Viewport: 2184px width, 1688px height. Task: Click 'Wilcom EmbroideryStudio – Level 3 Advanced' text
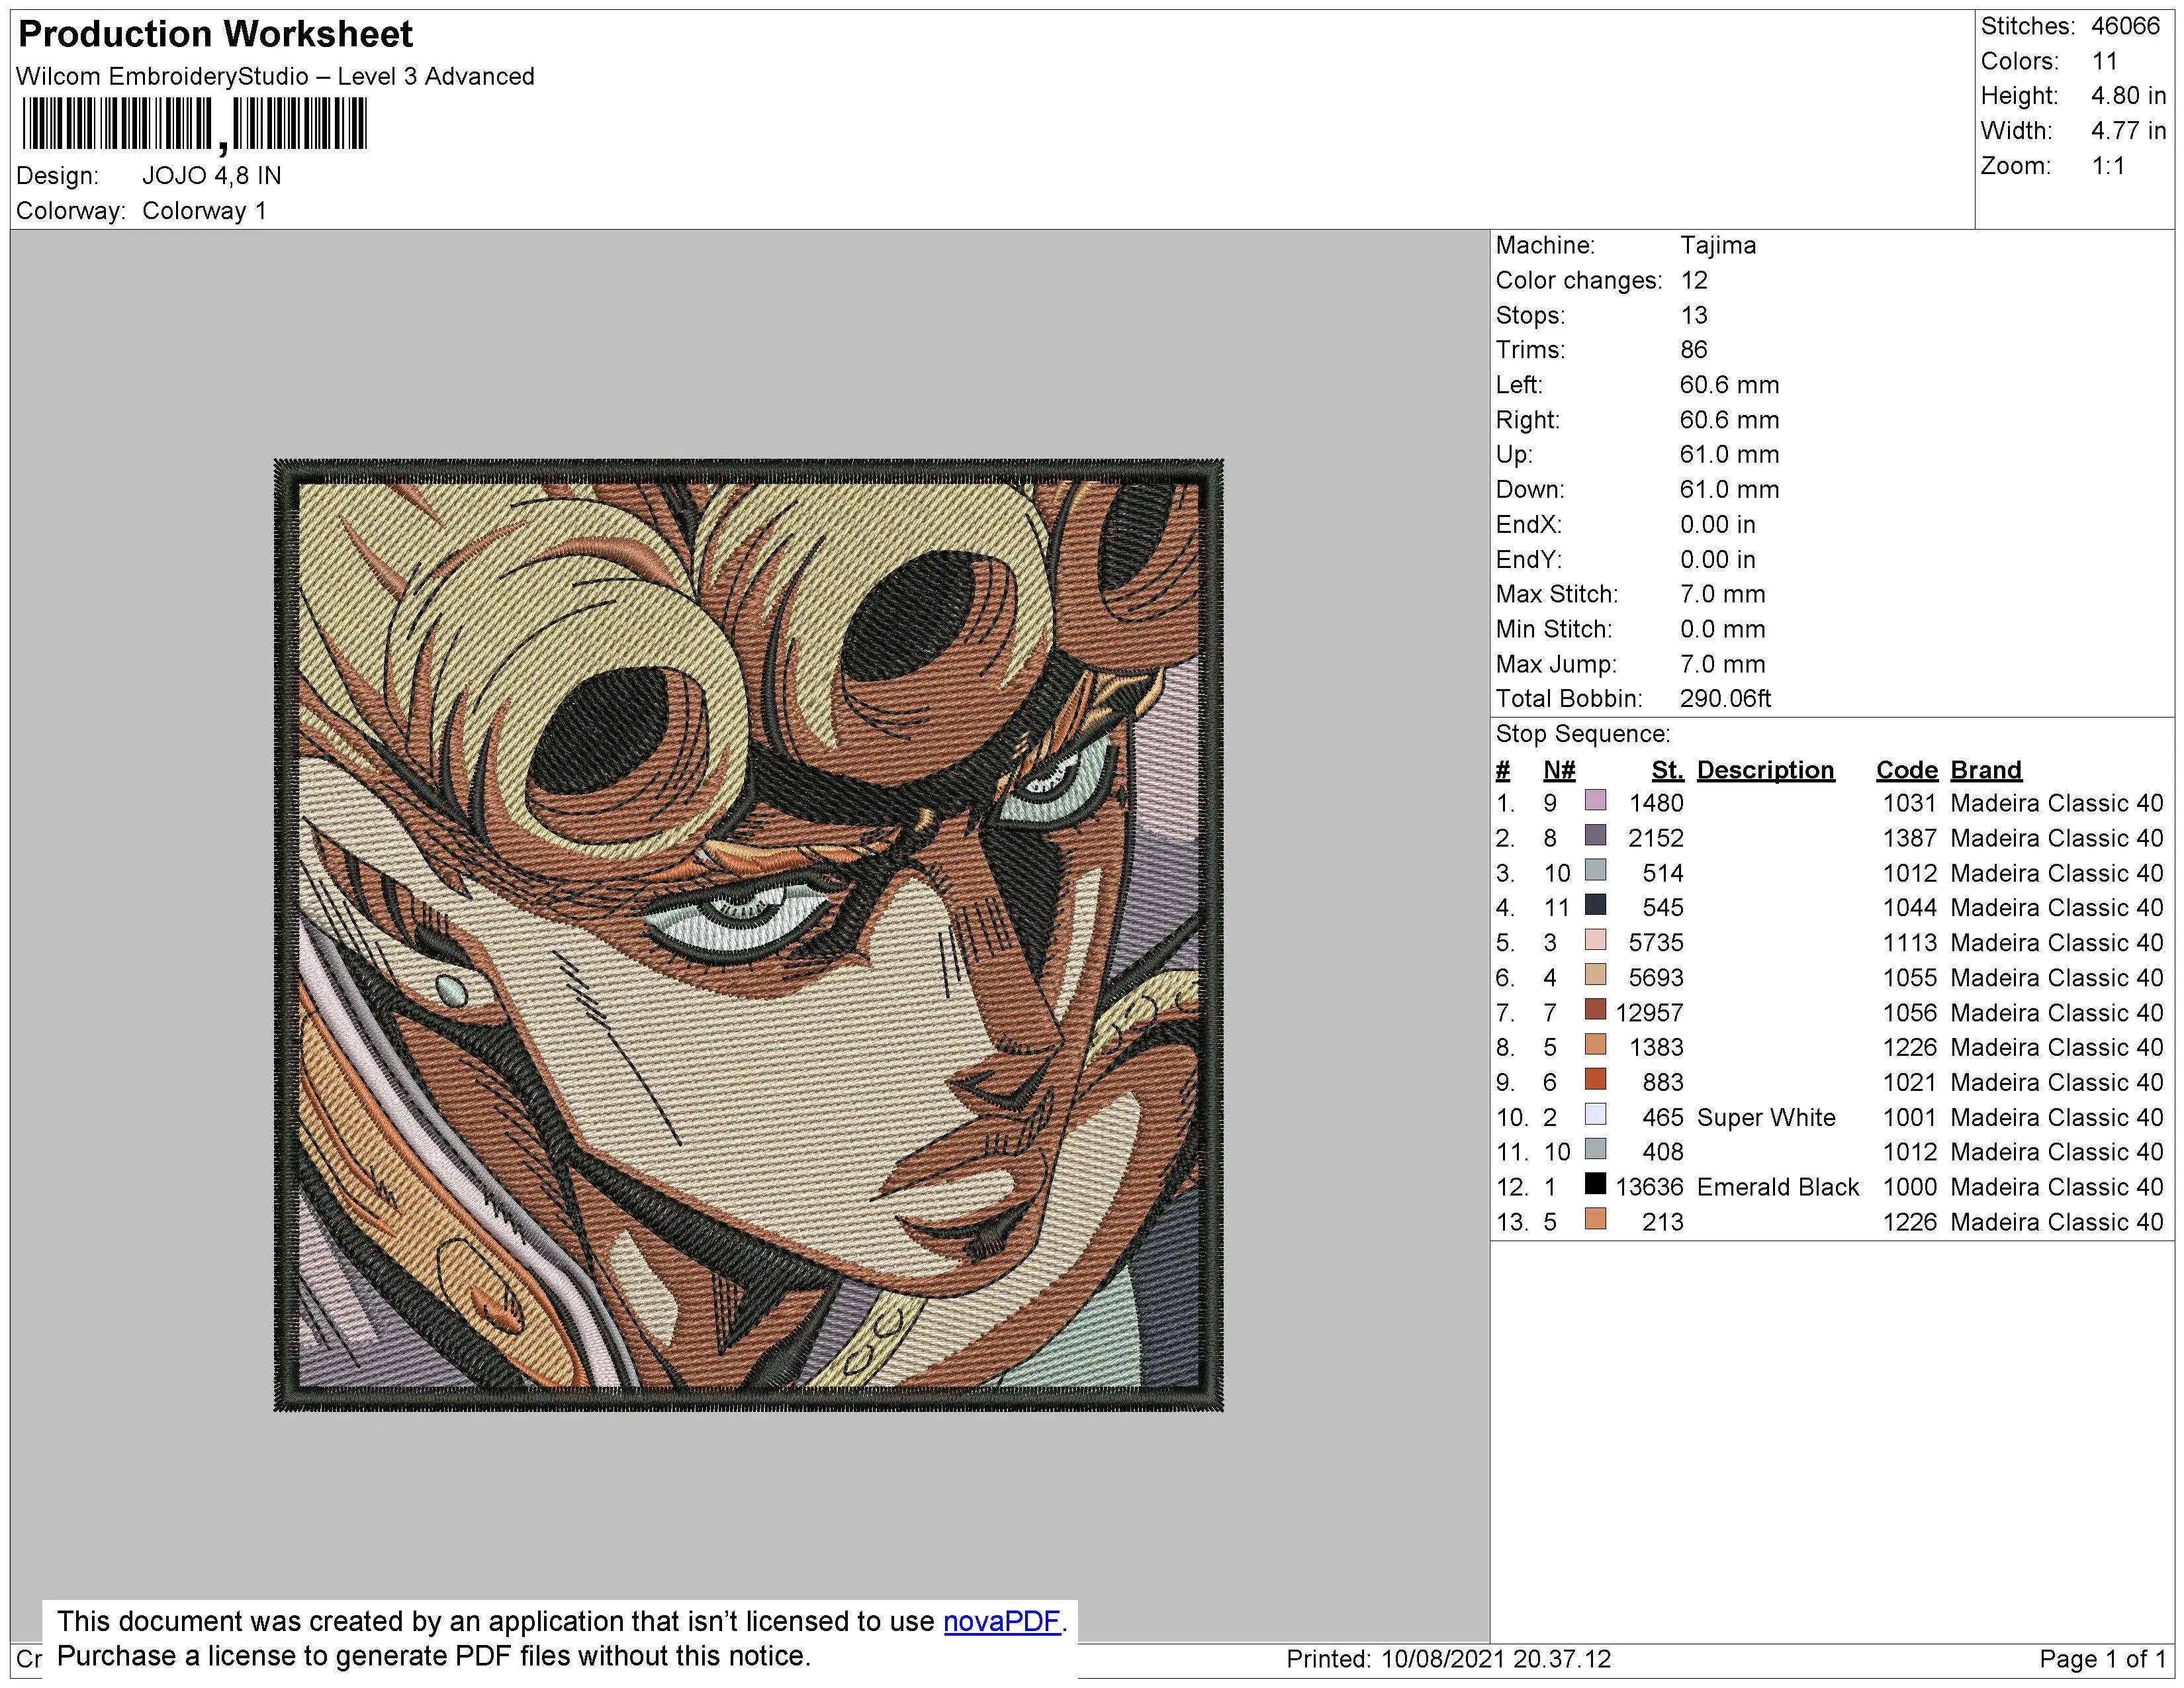[x=275, y=77]
